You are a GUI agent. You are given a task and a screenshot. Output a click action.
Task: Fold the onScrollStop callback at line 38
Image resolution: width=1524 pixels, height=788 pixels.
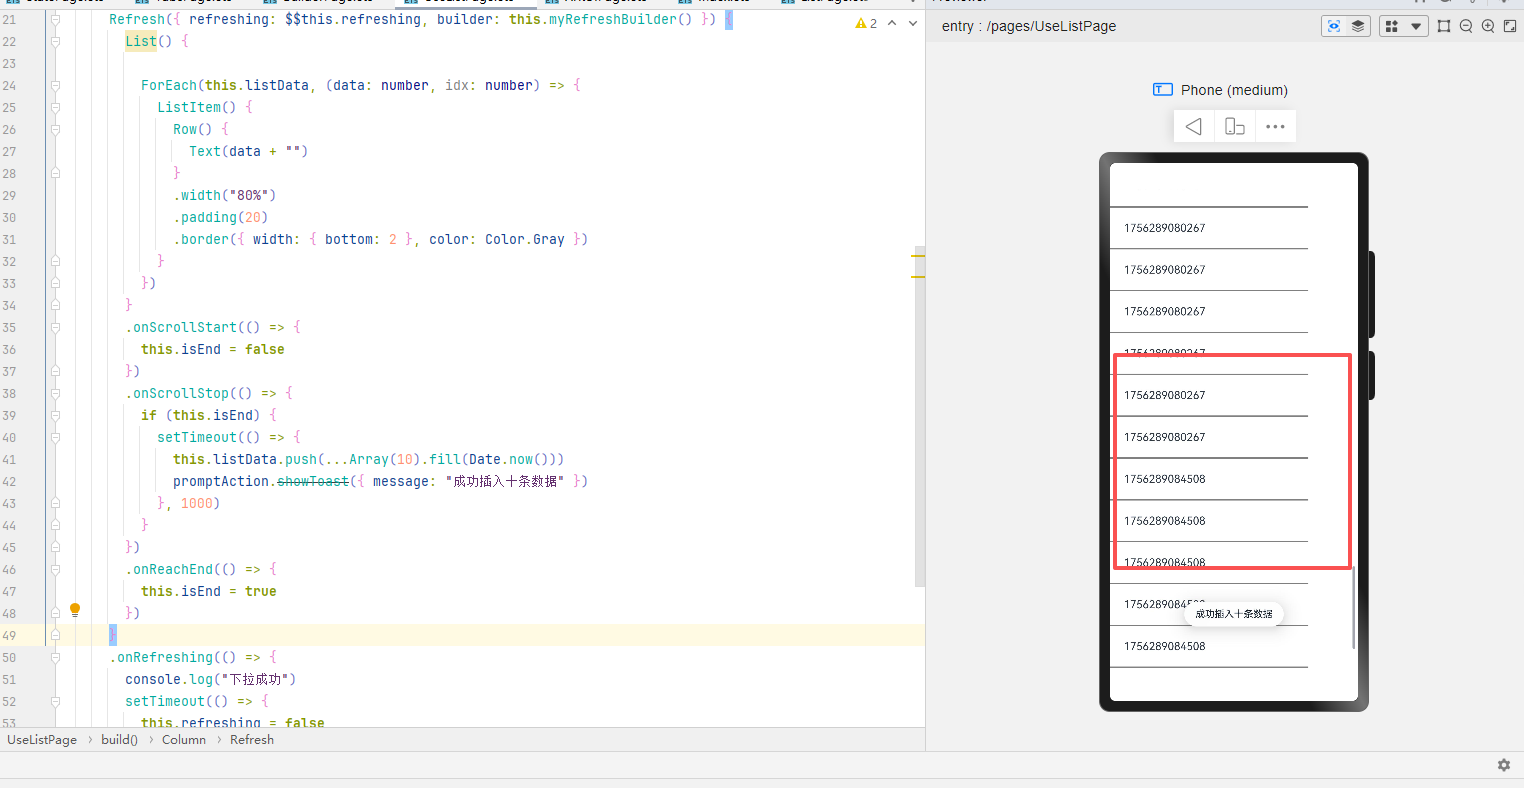click(55, 394)
